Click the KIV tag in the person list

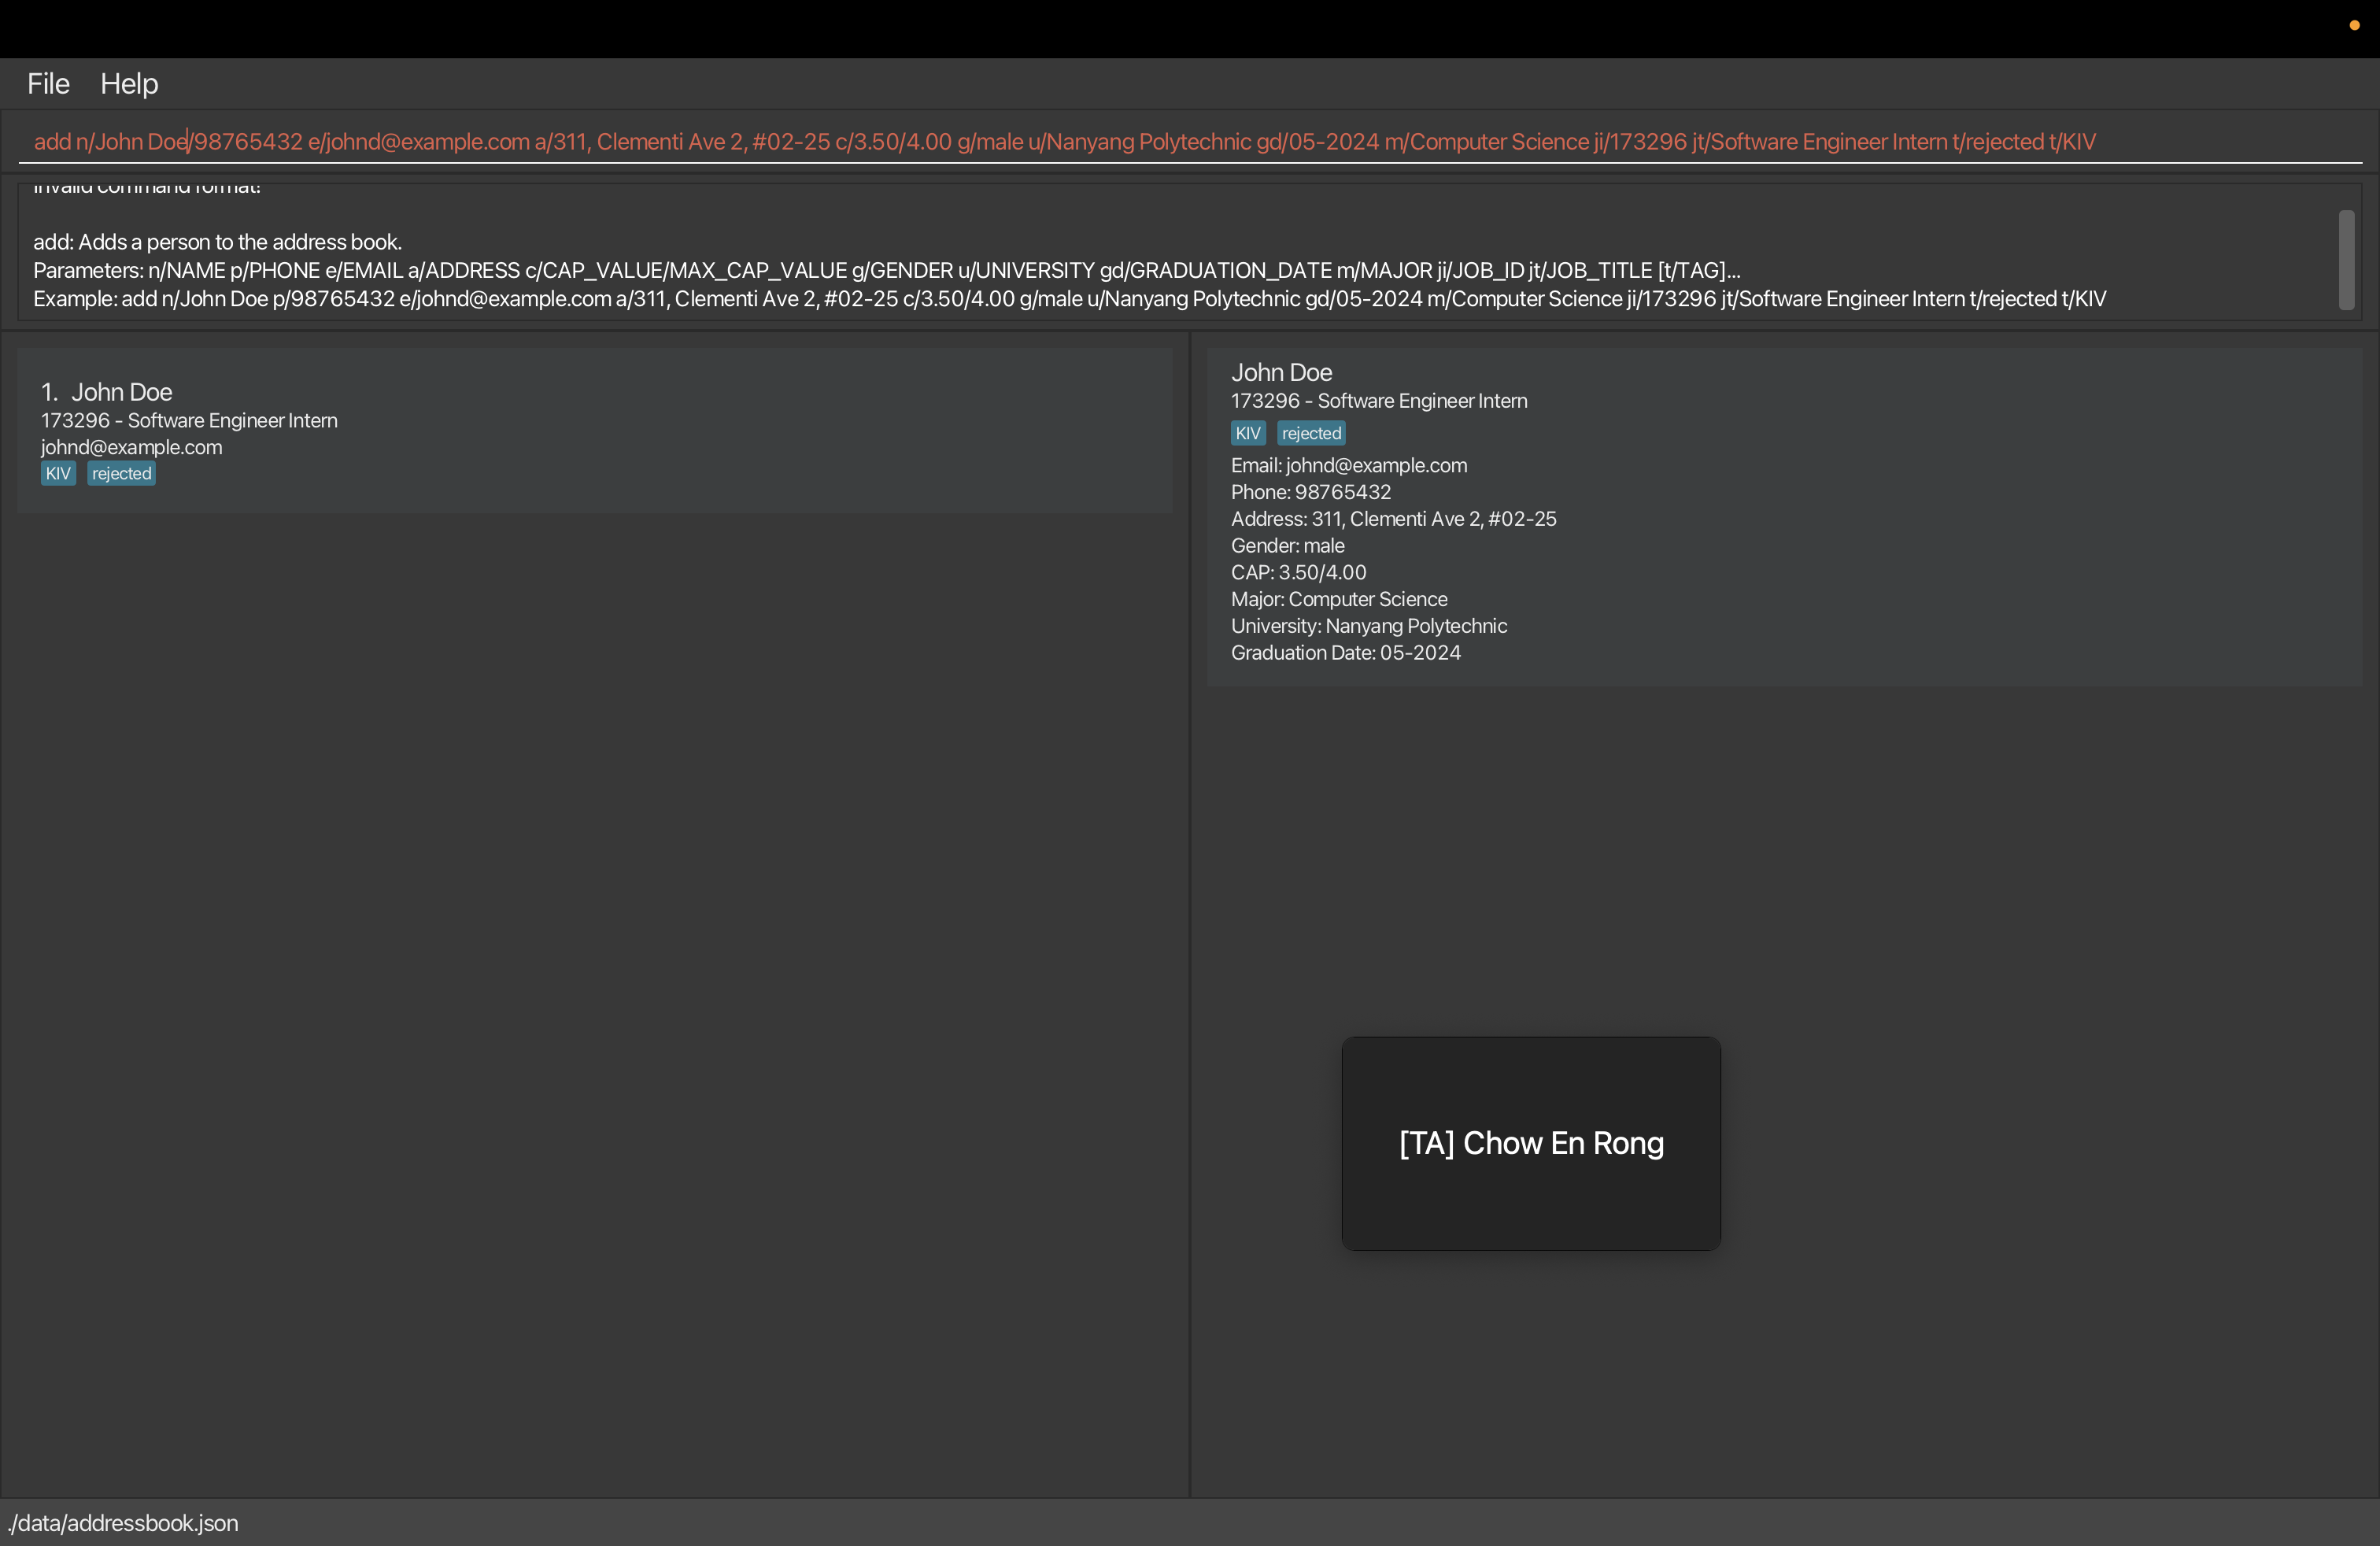58,474
